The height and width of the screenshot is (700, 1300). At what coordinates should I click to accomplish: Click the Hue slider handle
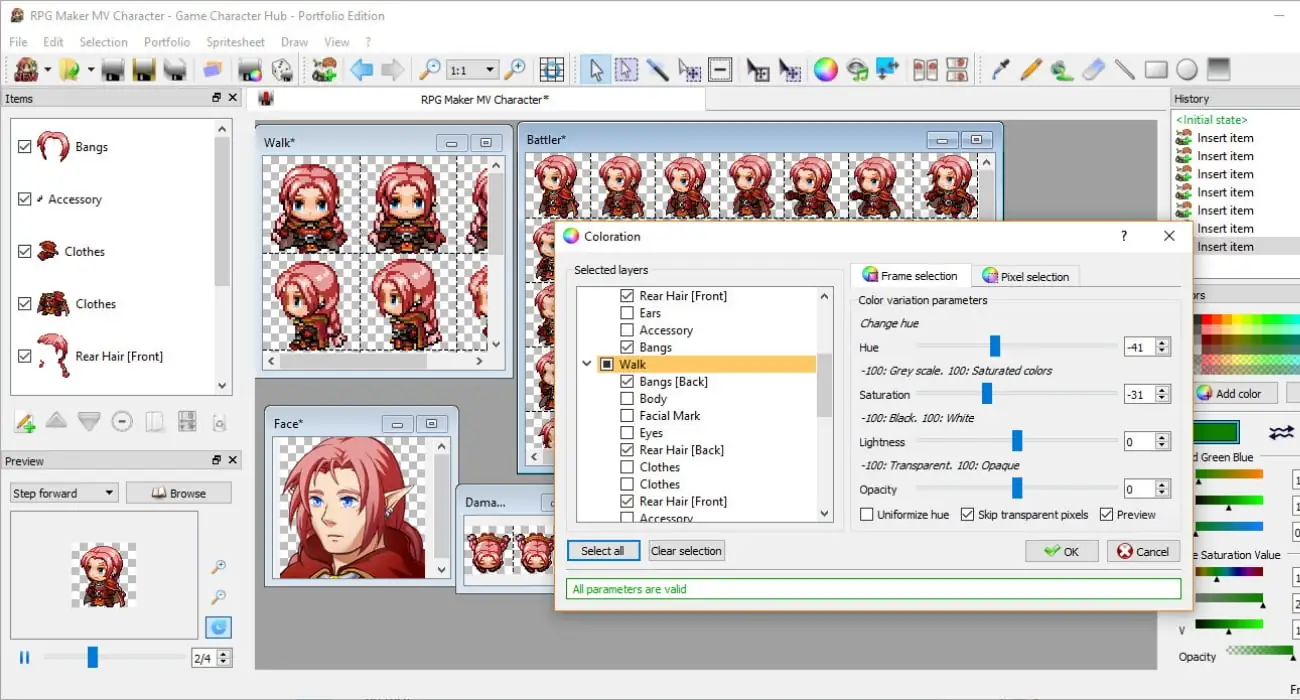point(995,346)
